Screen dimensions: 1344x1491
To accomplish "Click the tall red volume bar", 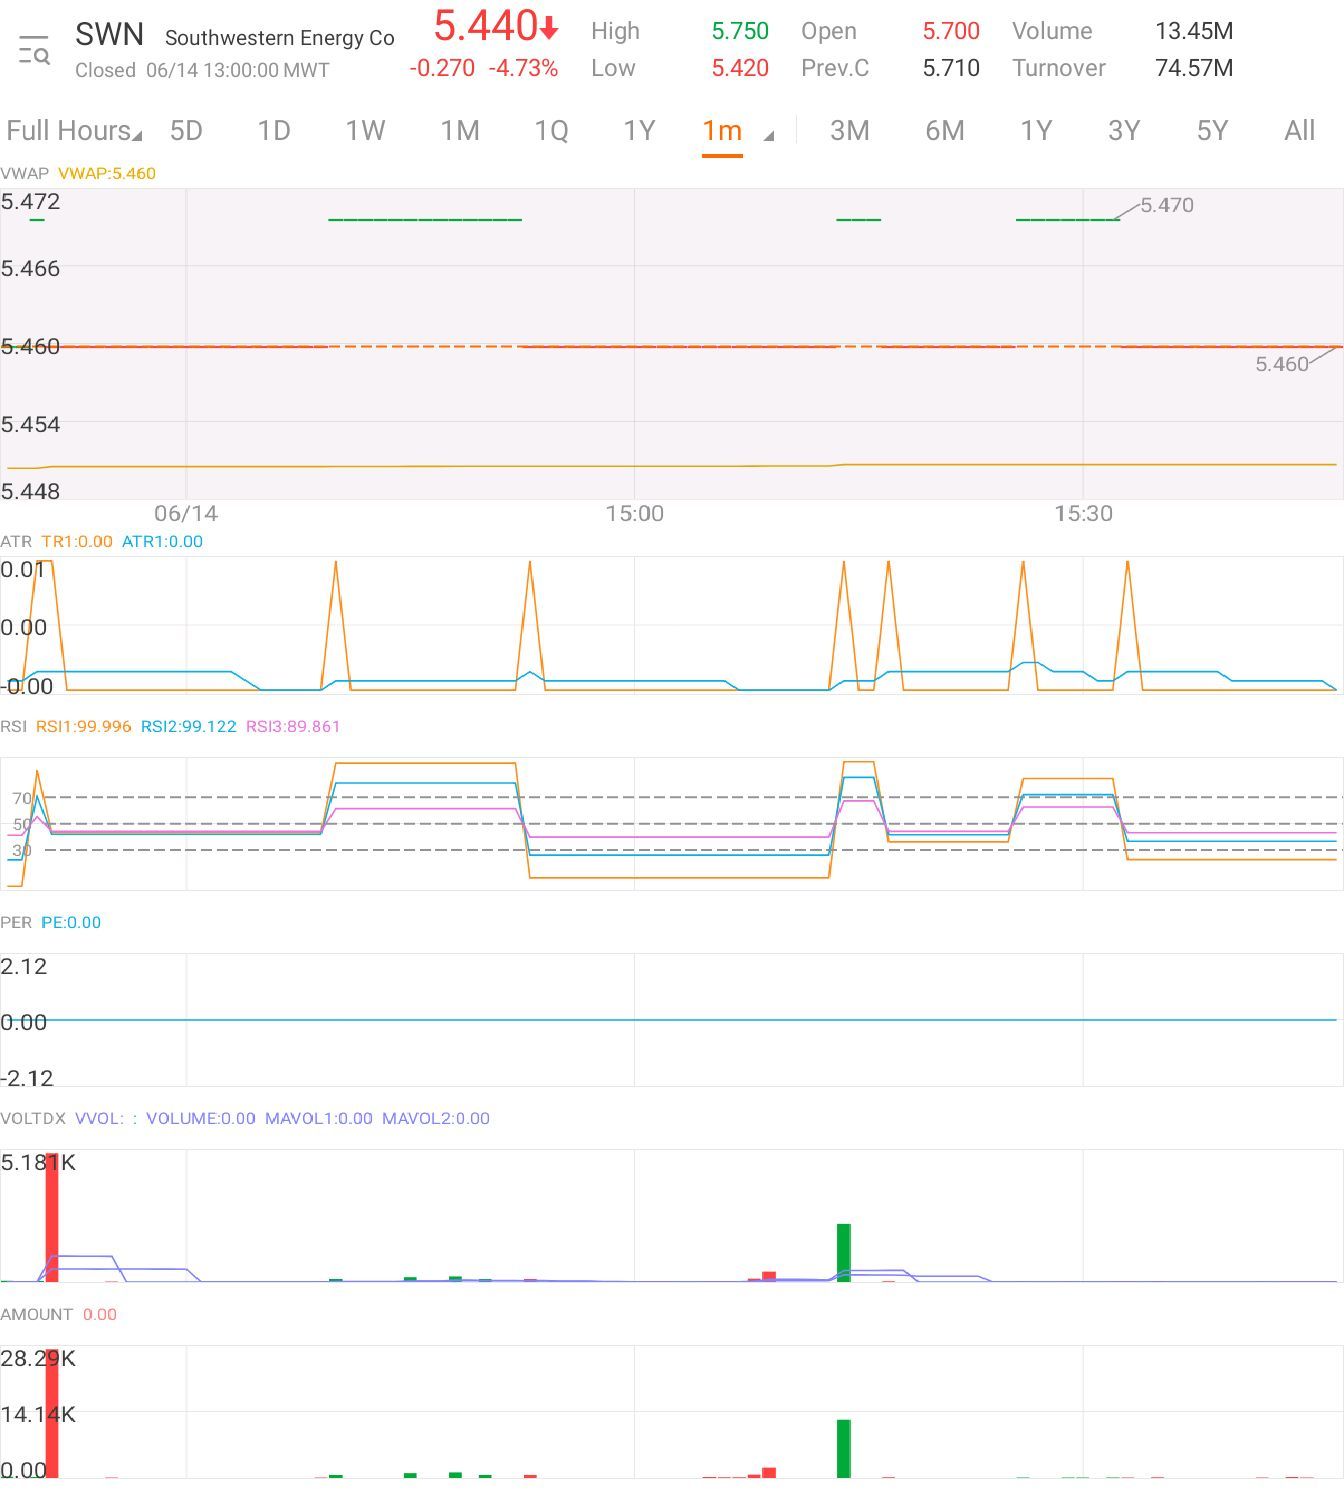I will [52, 1217].
